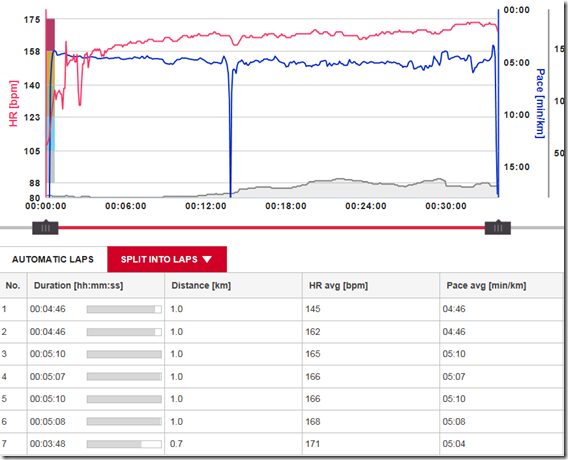
Task: Grab the right range slider handle
Action: (498, 228)
